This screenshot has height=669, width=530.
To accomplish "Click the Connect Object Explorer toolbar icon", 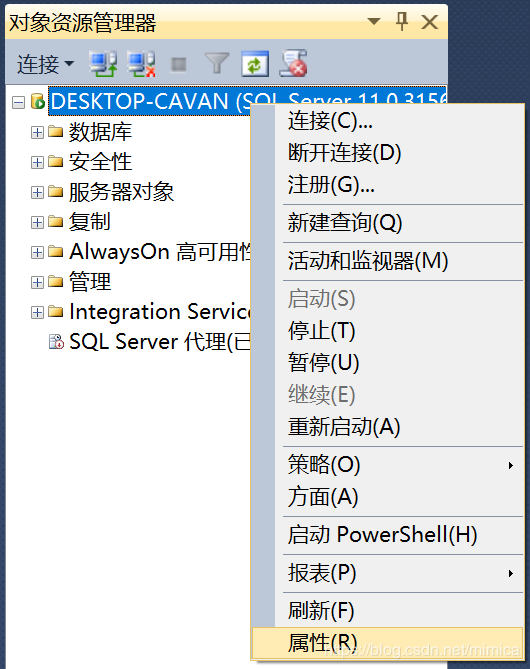I will coord(103,64).
